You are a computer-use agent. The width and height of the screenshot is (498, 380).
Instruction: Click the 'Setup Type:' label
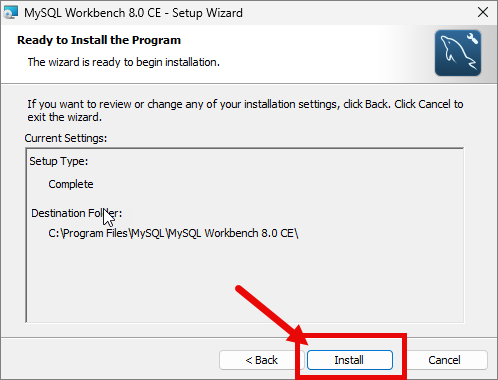(59, 161)
